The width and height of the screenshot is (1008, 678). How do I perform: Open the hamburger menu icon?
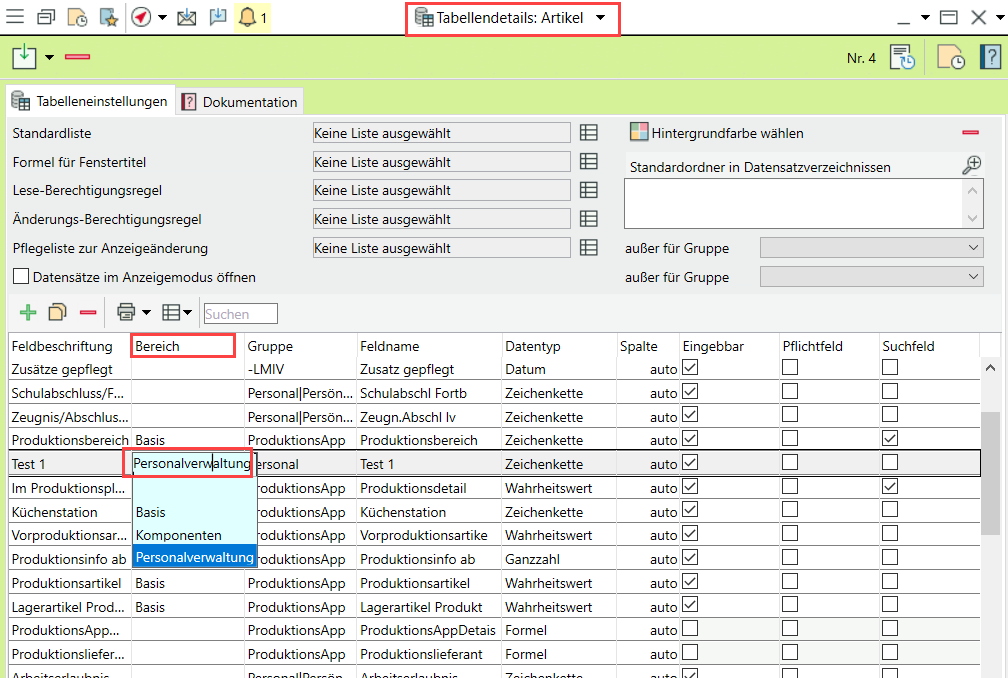click(x=16, y=17)
